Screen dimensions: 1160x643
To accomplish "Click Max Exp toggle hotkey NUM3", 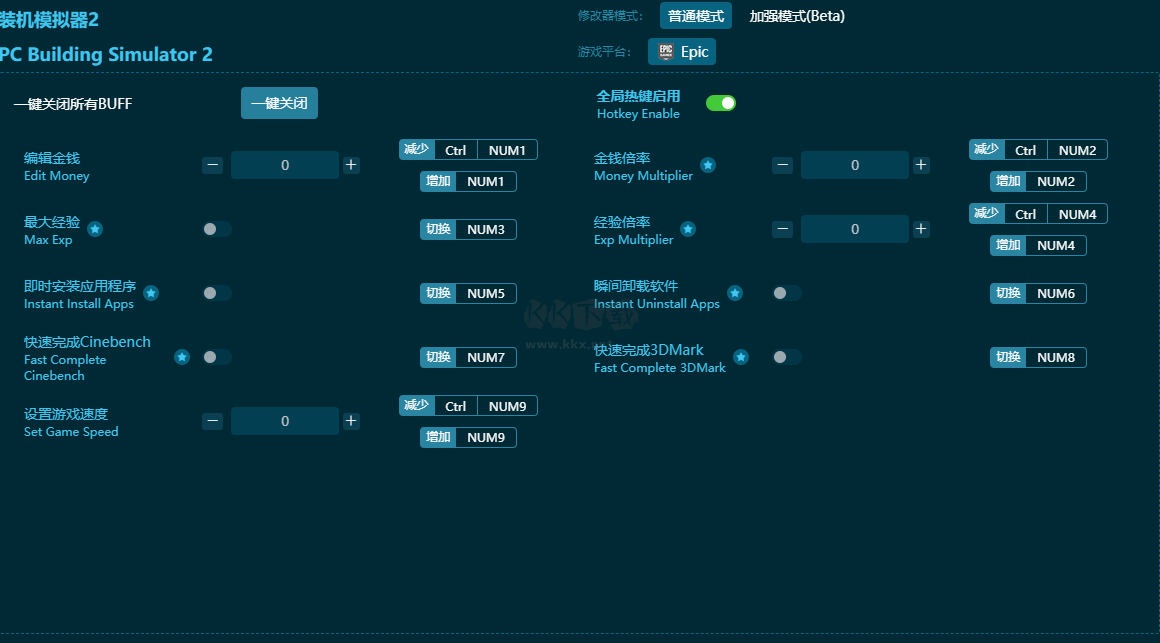I will (x=468, y=229).
